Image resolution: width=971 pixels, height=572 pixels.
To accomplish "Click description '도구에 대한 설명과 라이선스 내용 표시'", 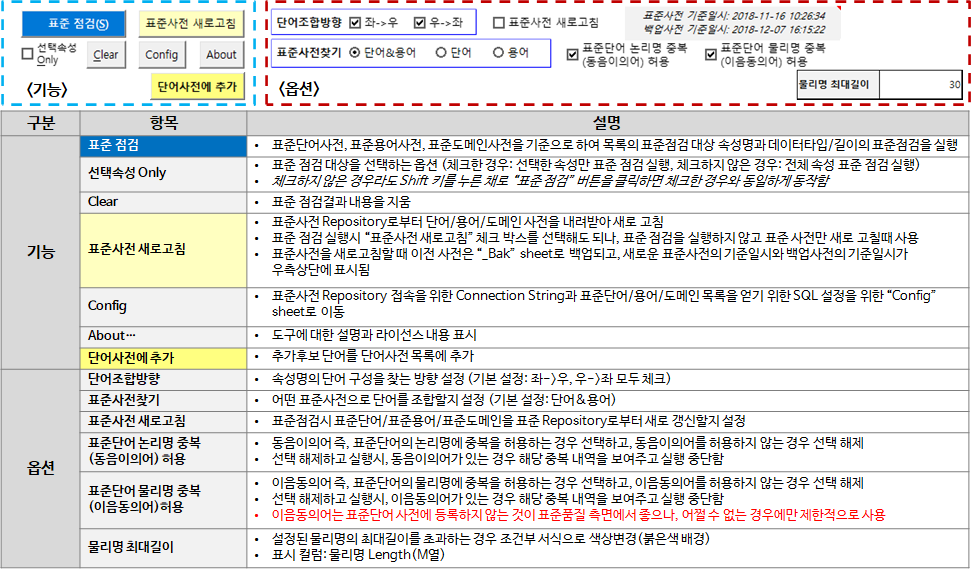I will pos(374,336).
